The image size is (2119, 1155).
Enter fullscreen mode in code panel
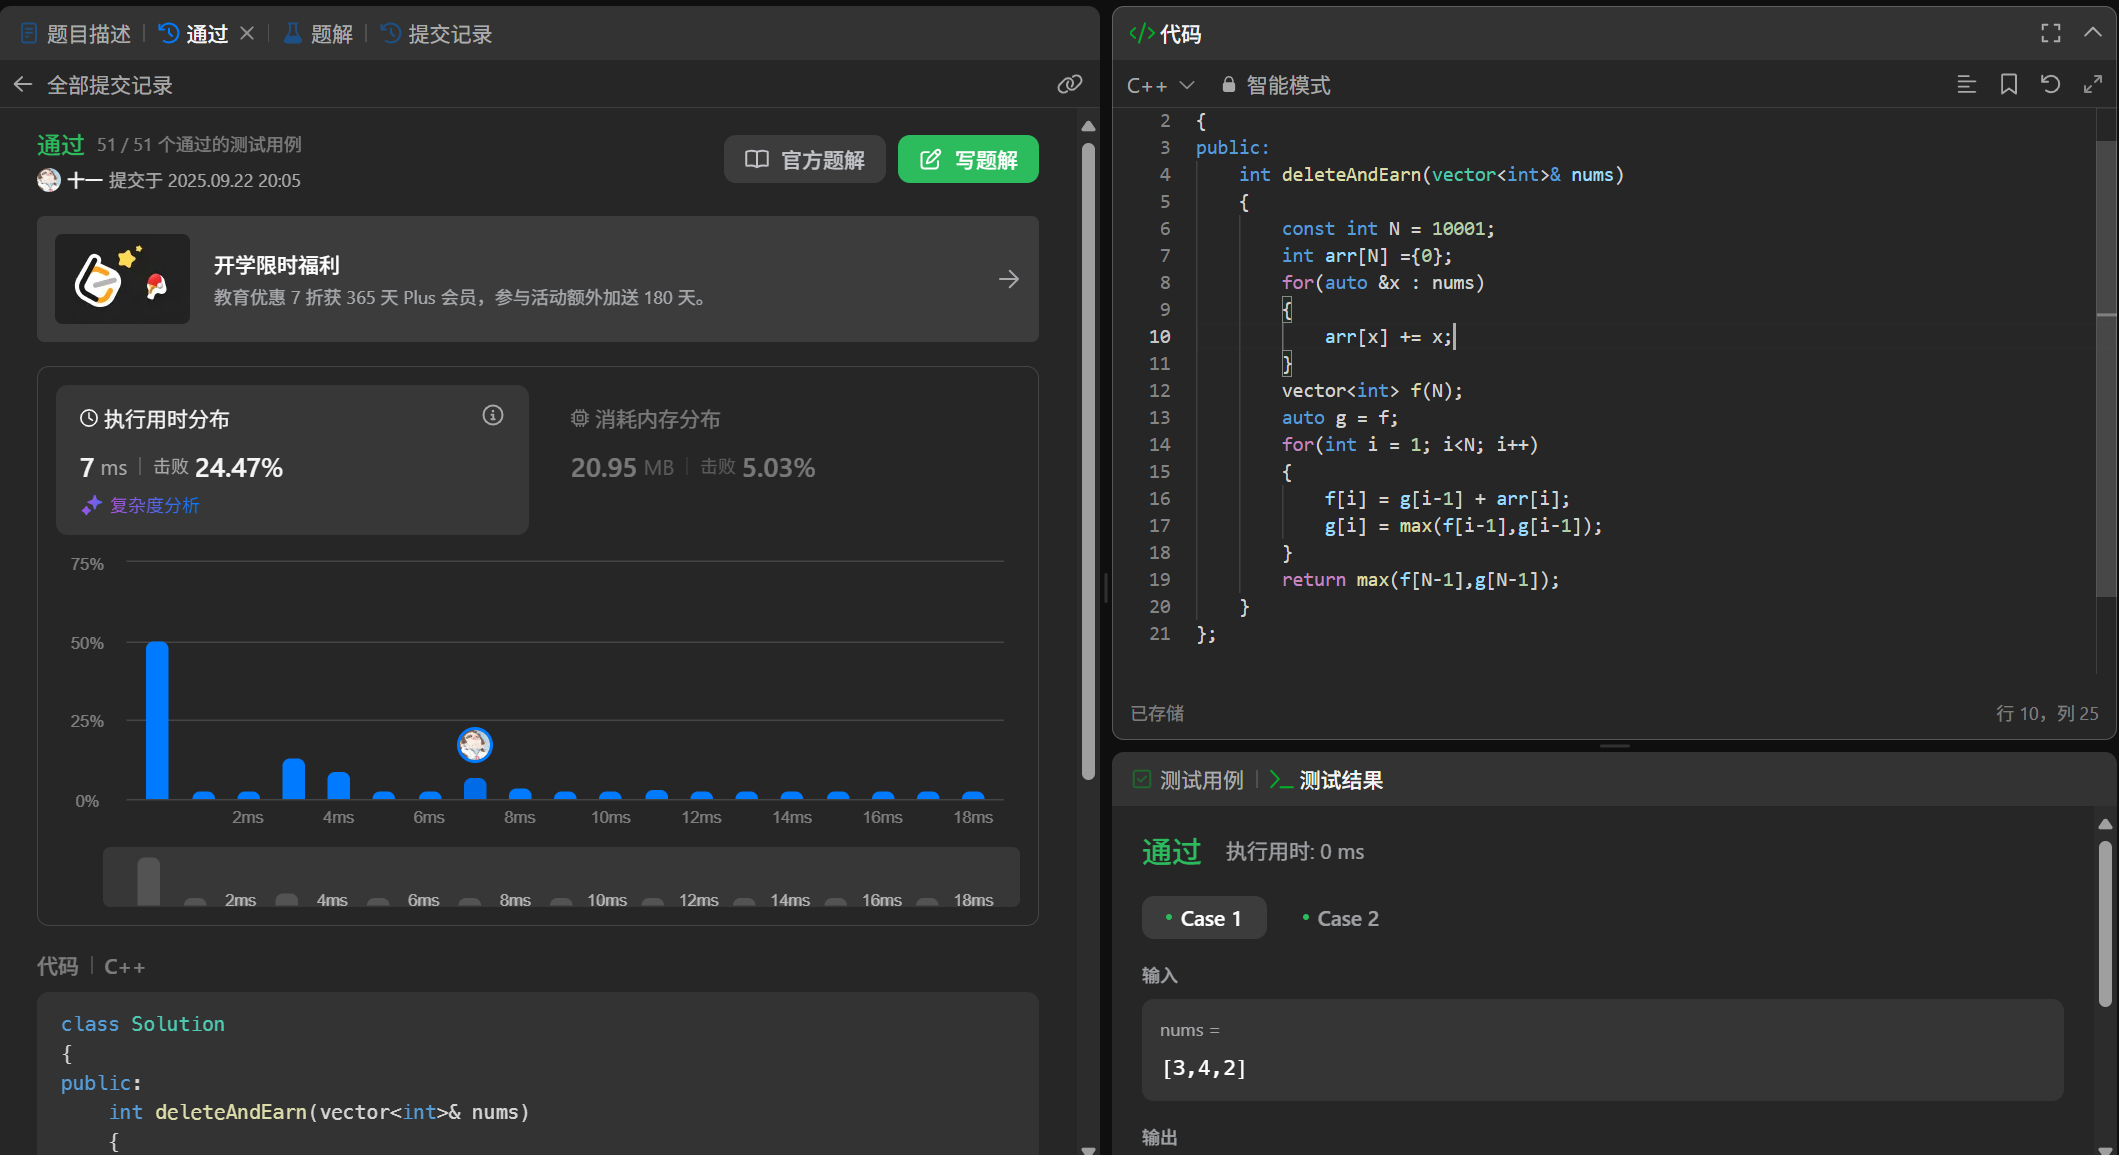(x=2051, y=33)
